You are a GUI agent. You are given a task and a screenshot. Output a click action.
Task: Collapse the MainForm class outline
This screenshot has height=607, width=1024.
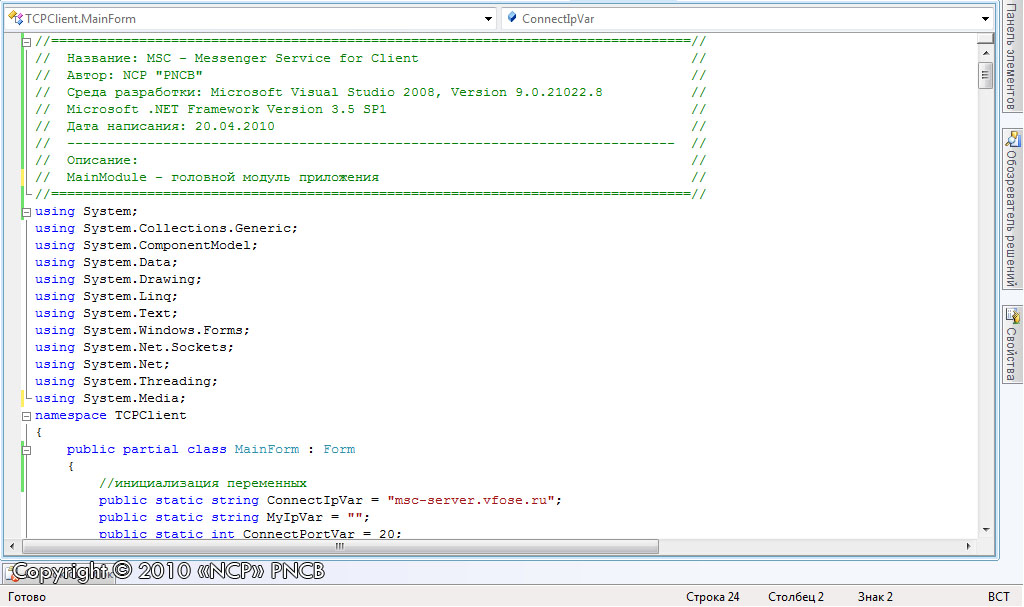click(26, 449)
